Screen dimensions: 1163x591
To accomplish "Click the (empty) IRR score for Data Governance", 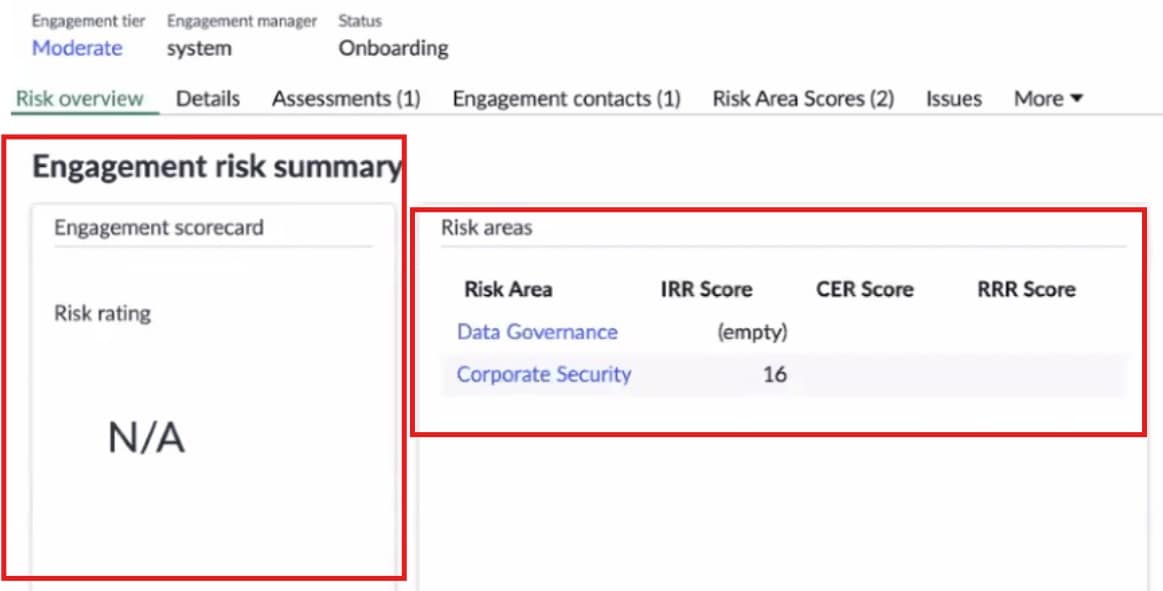I will point(752,333).
